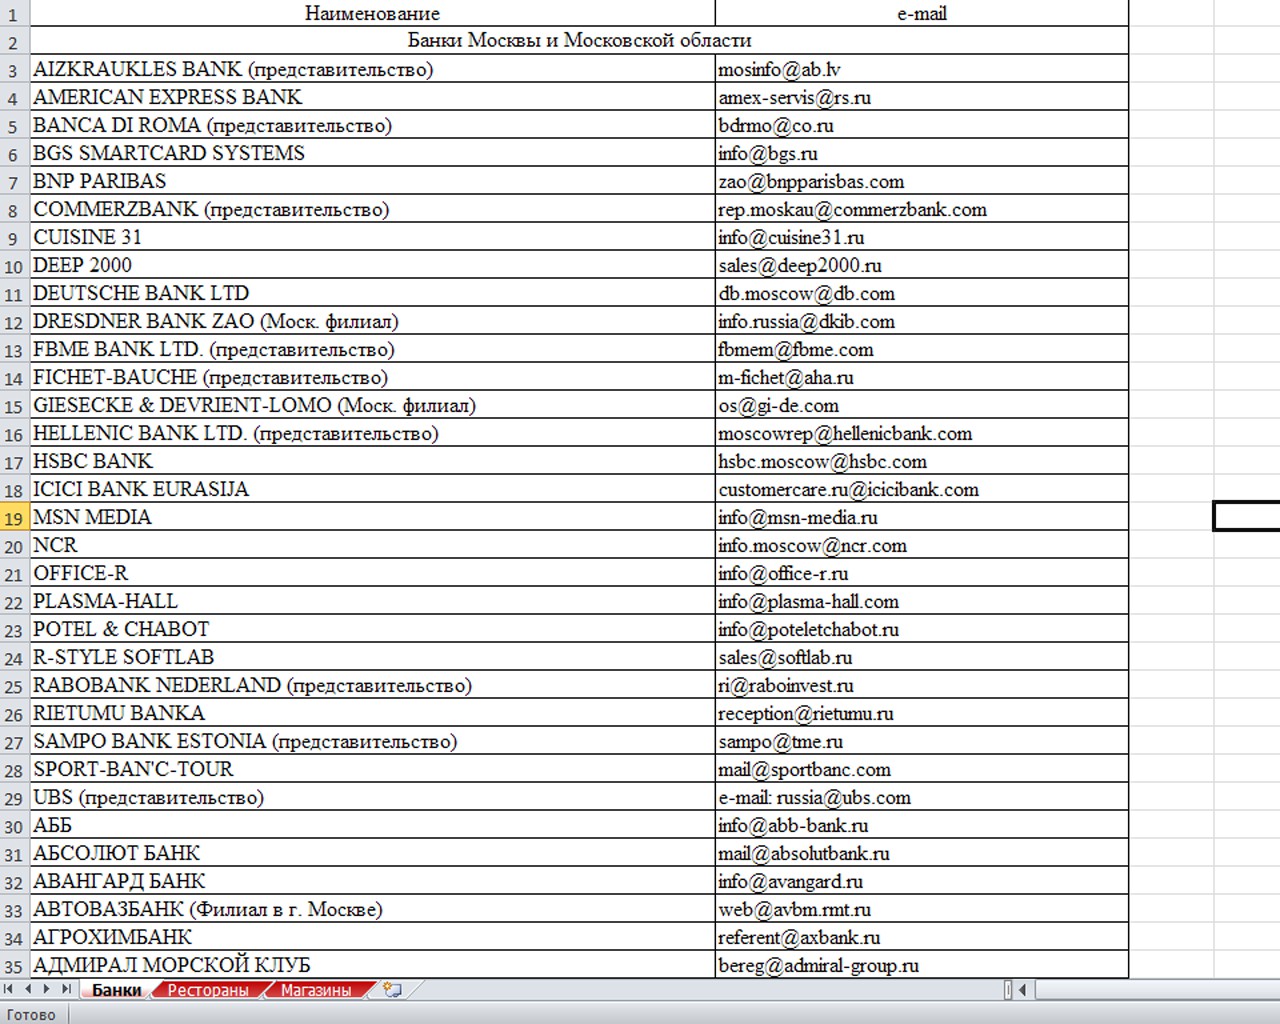Select cell POTEL & CHABOT
Screen dimensions: 1280x1024
click(x=372, y=629)
